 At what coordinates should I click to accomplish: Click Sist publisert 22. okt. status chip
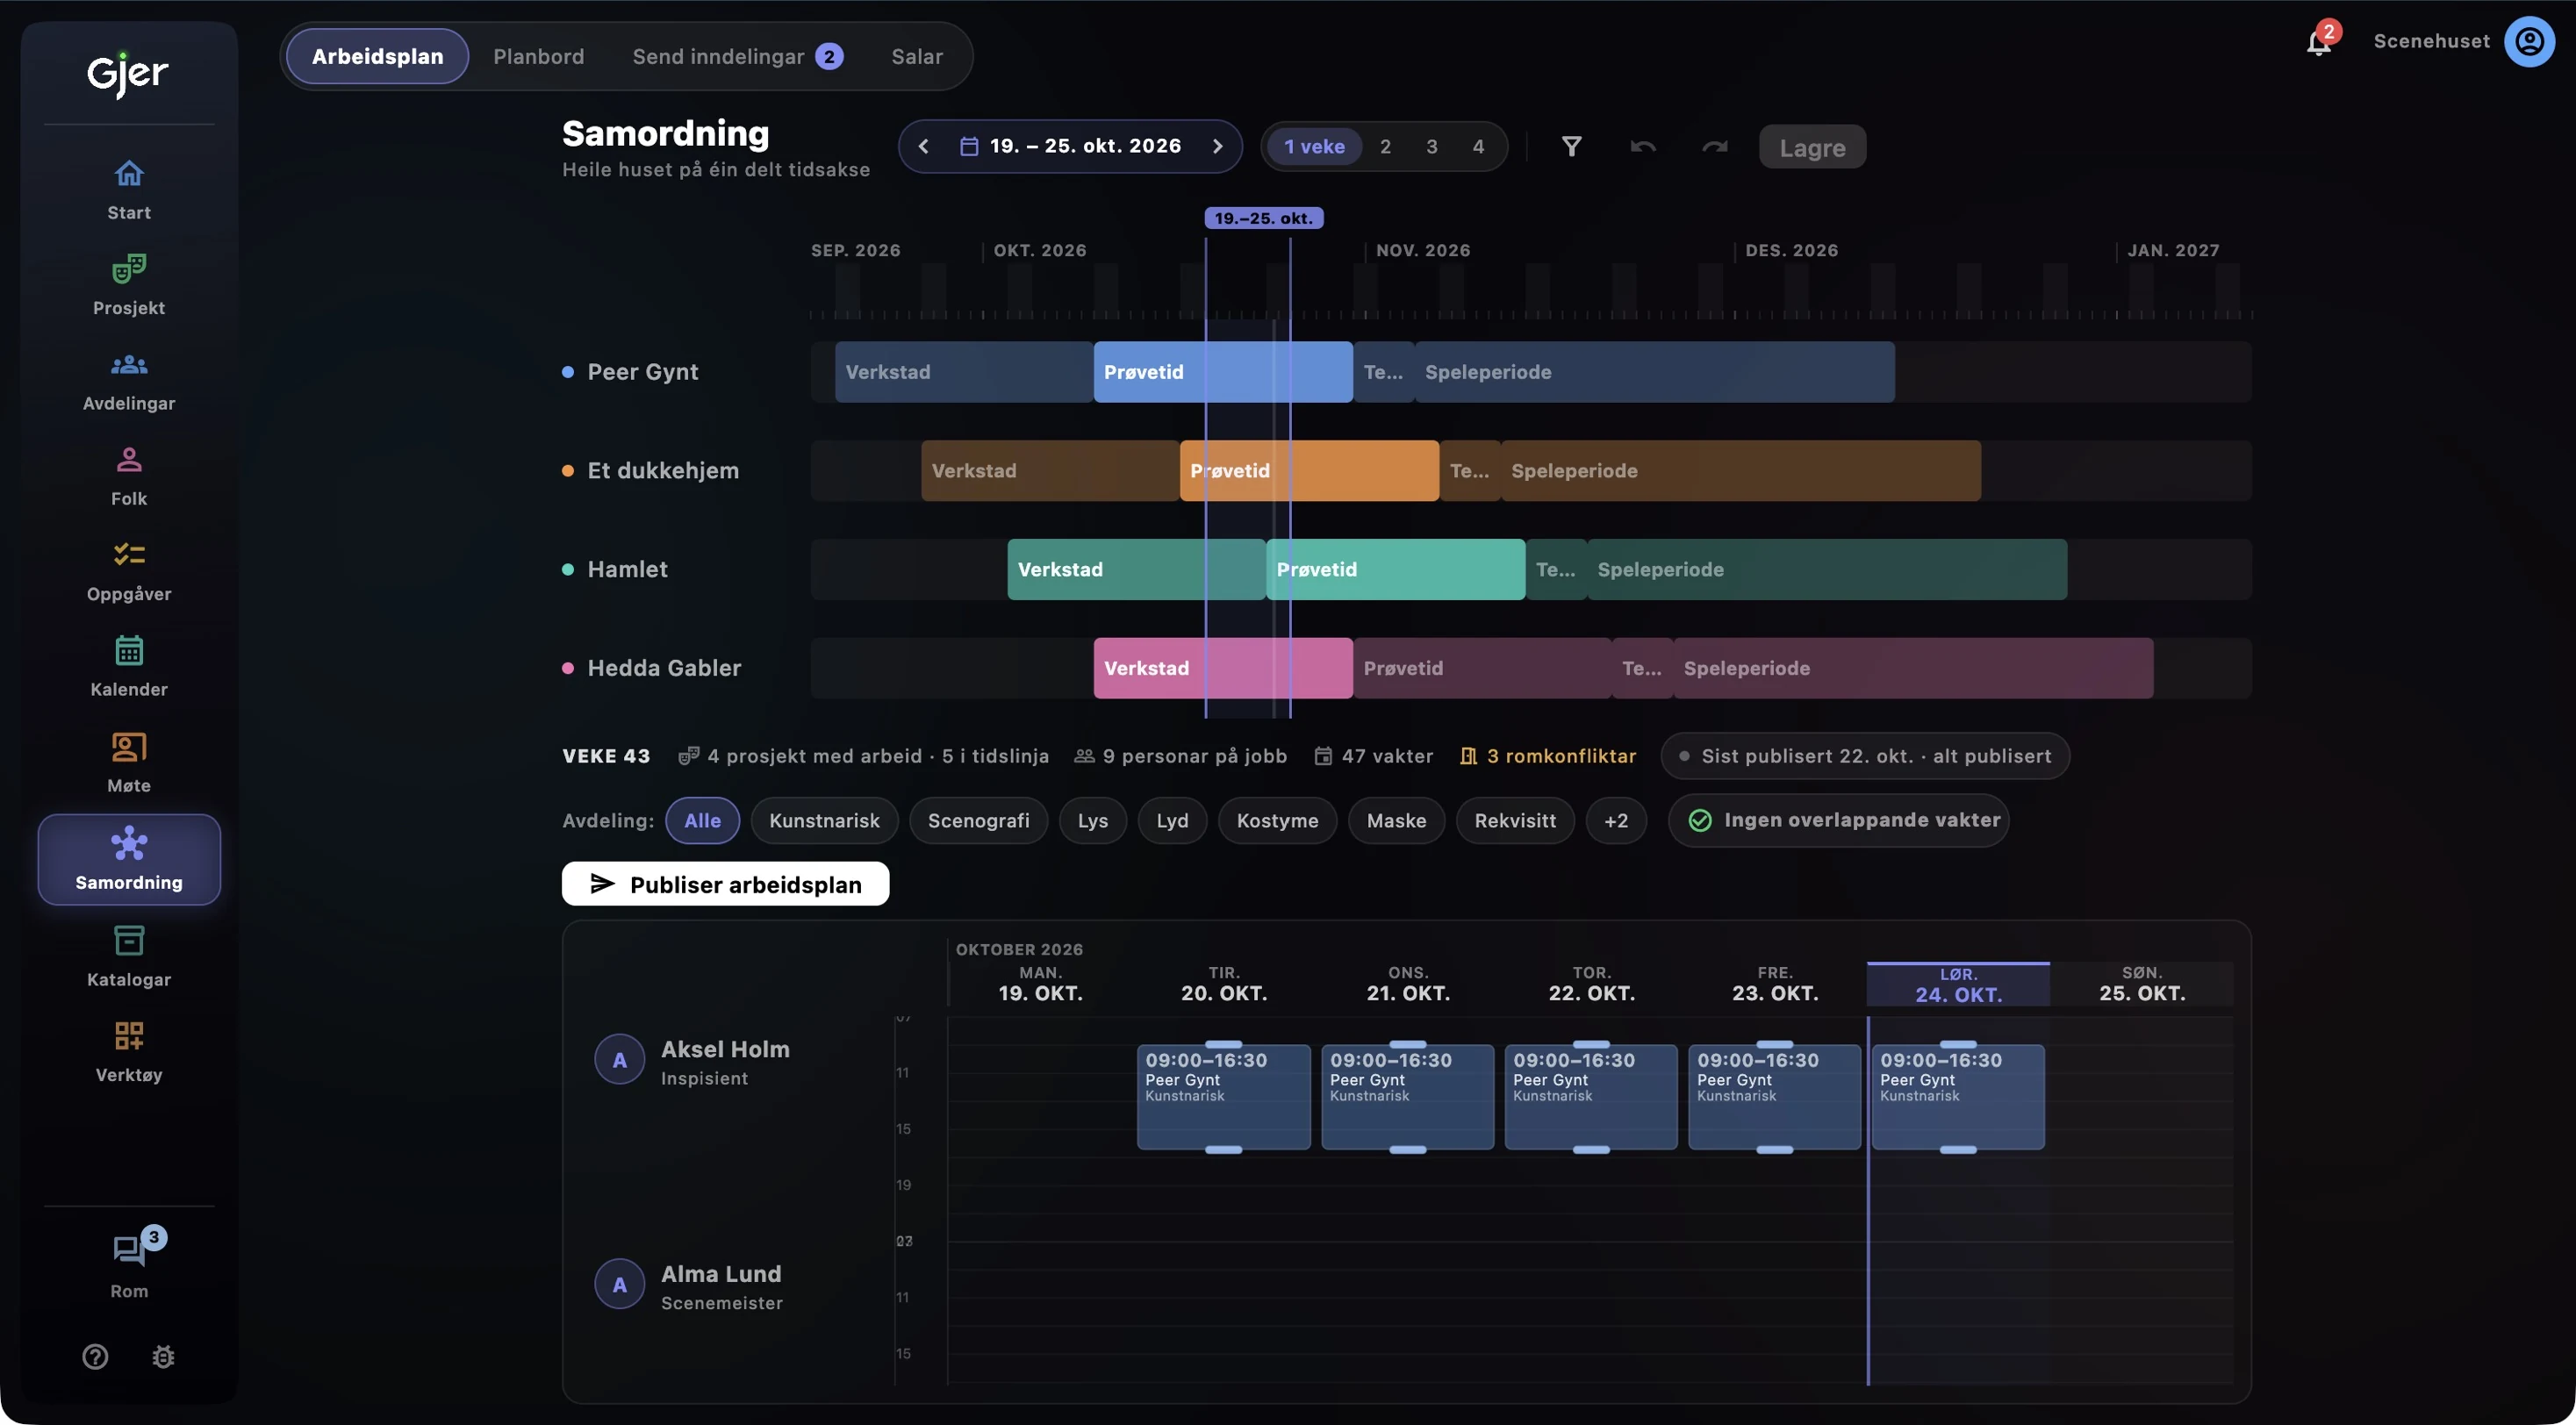coord(1865,756)
